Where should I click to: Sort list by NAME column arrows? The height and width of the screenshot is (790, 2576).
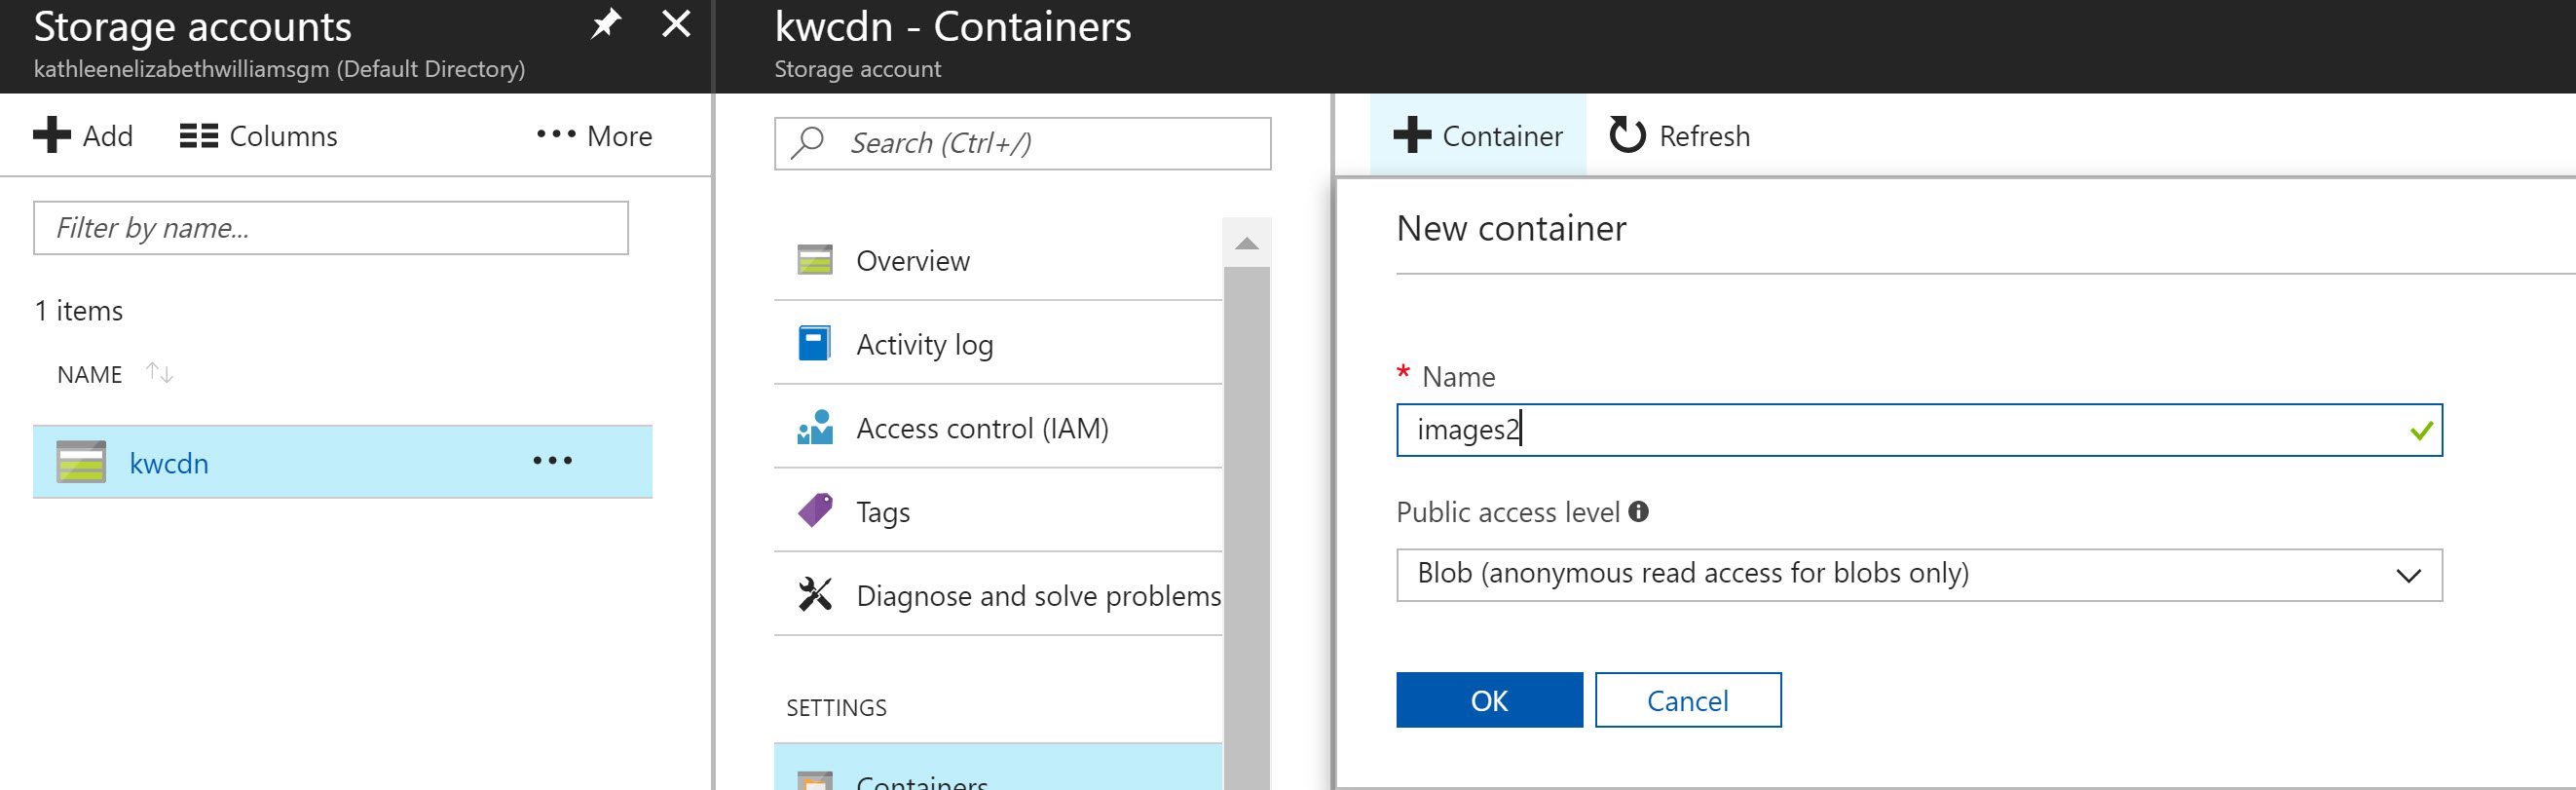click(159, 373)
